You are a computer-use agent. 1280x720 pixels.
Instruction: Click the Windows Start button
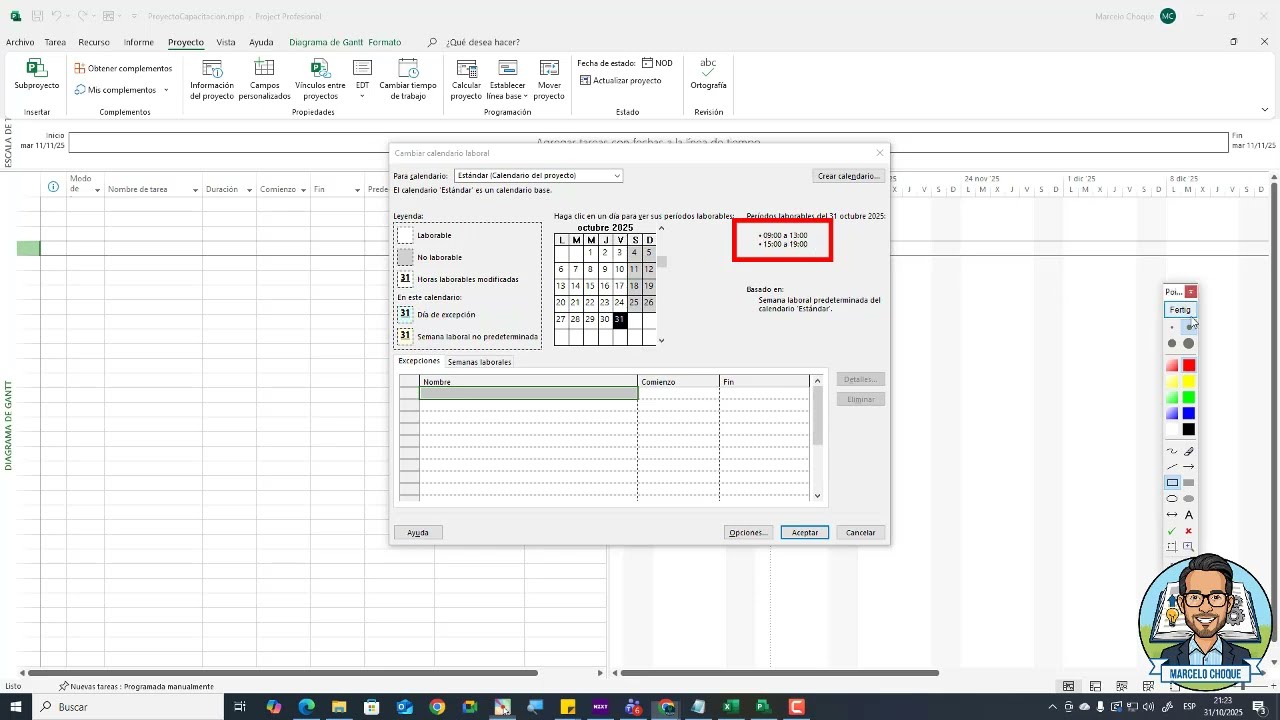click(x=15, y=707)
